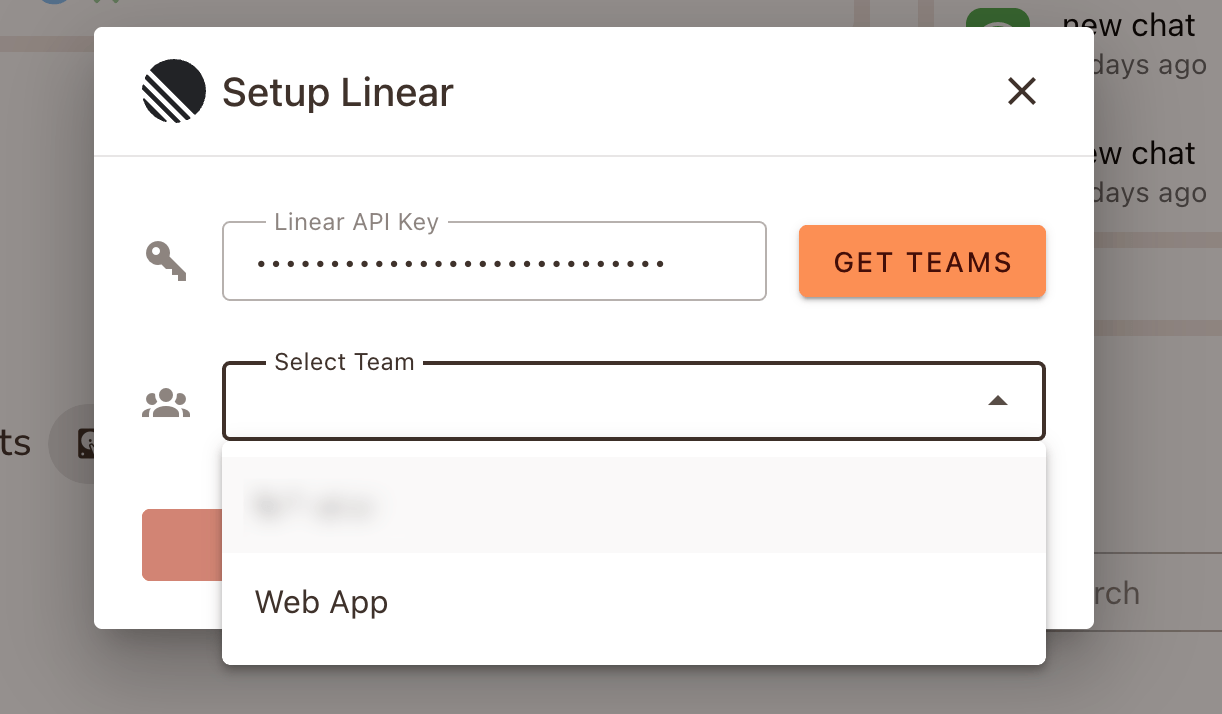Click inside the Linear API Key field

[494, 262]
